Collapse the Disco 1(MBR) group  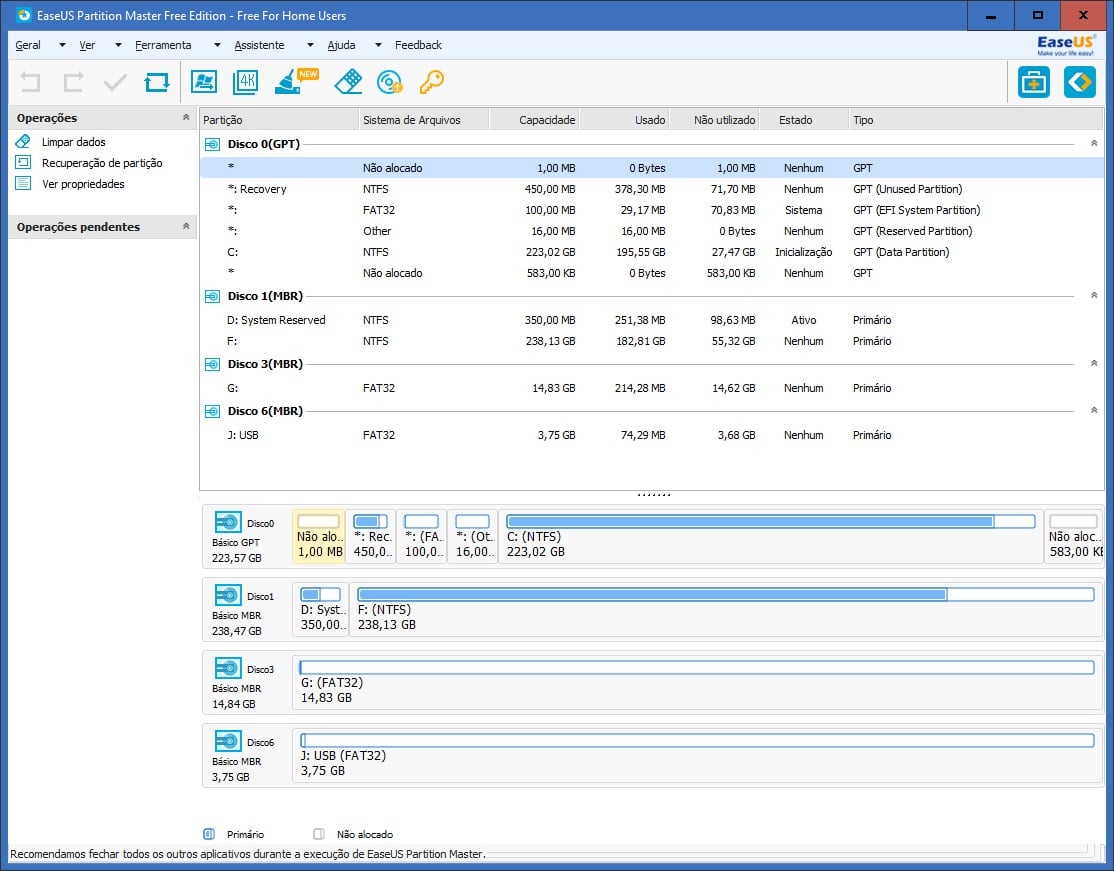(x=1094, y=296)
